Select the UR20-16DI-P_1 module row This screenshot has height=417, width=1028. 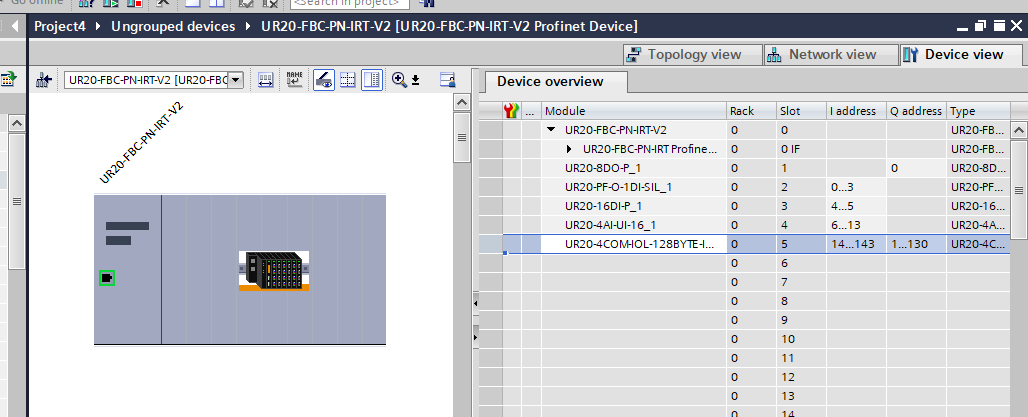pos(745,206)
